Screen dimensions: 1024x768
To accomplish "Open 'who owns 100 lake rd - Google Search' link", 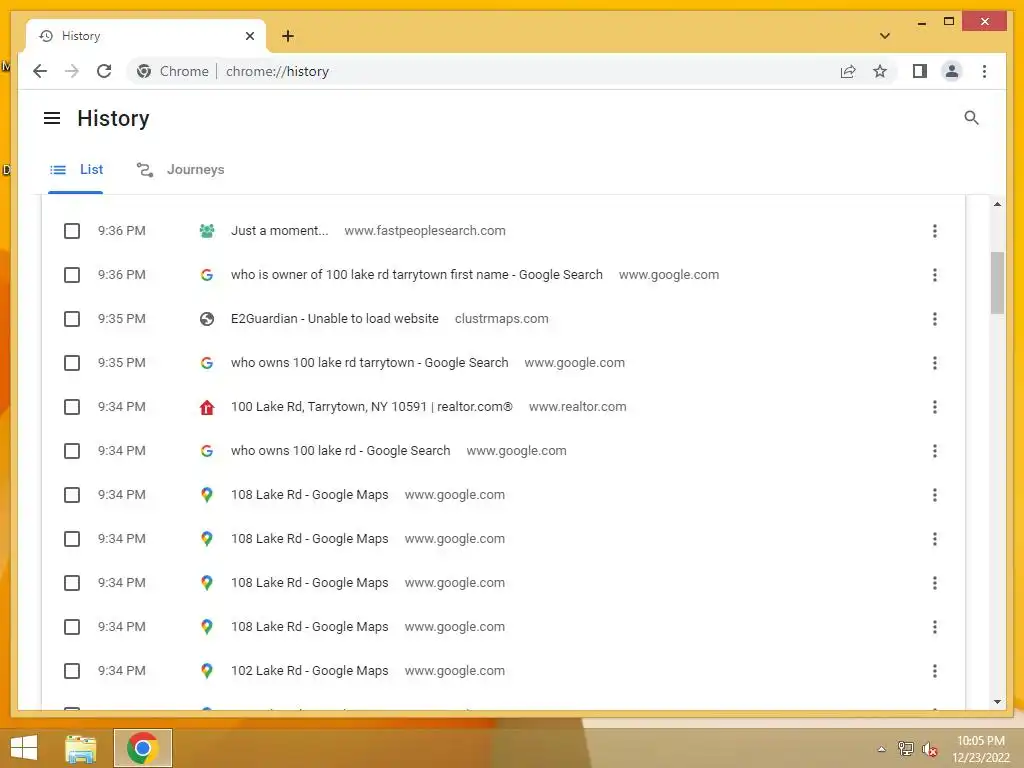I will coord(340,451).
